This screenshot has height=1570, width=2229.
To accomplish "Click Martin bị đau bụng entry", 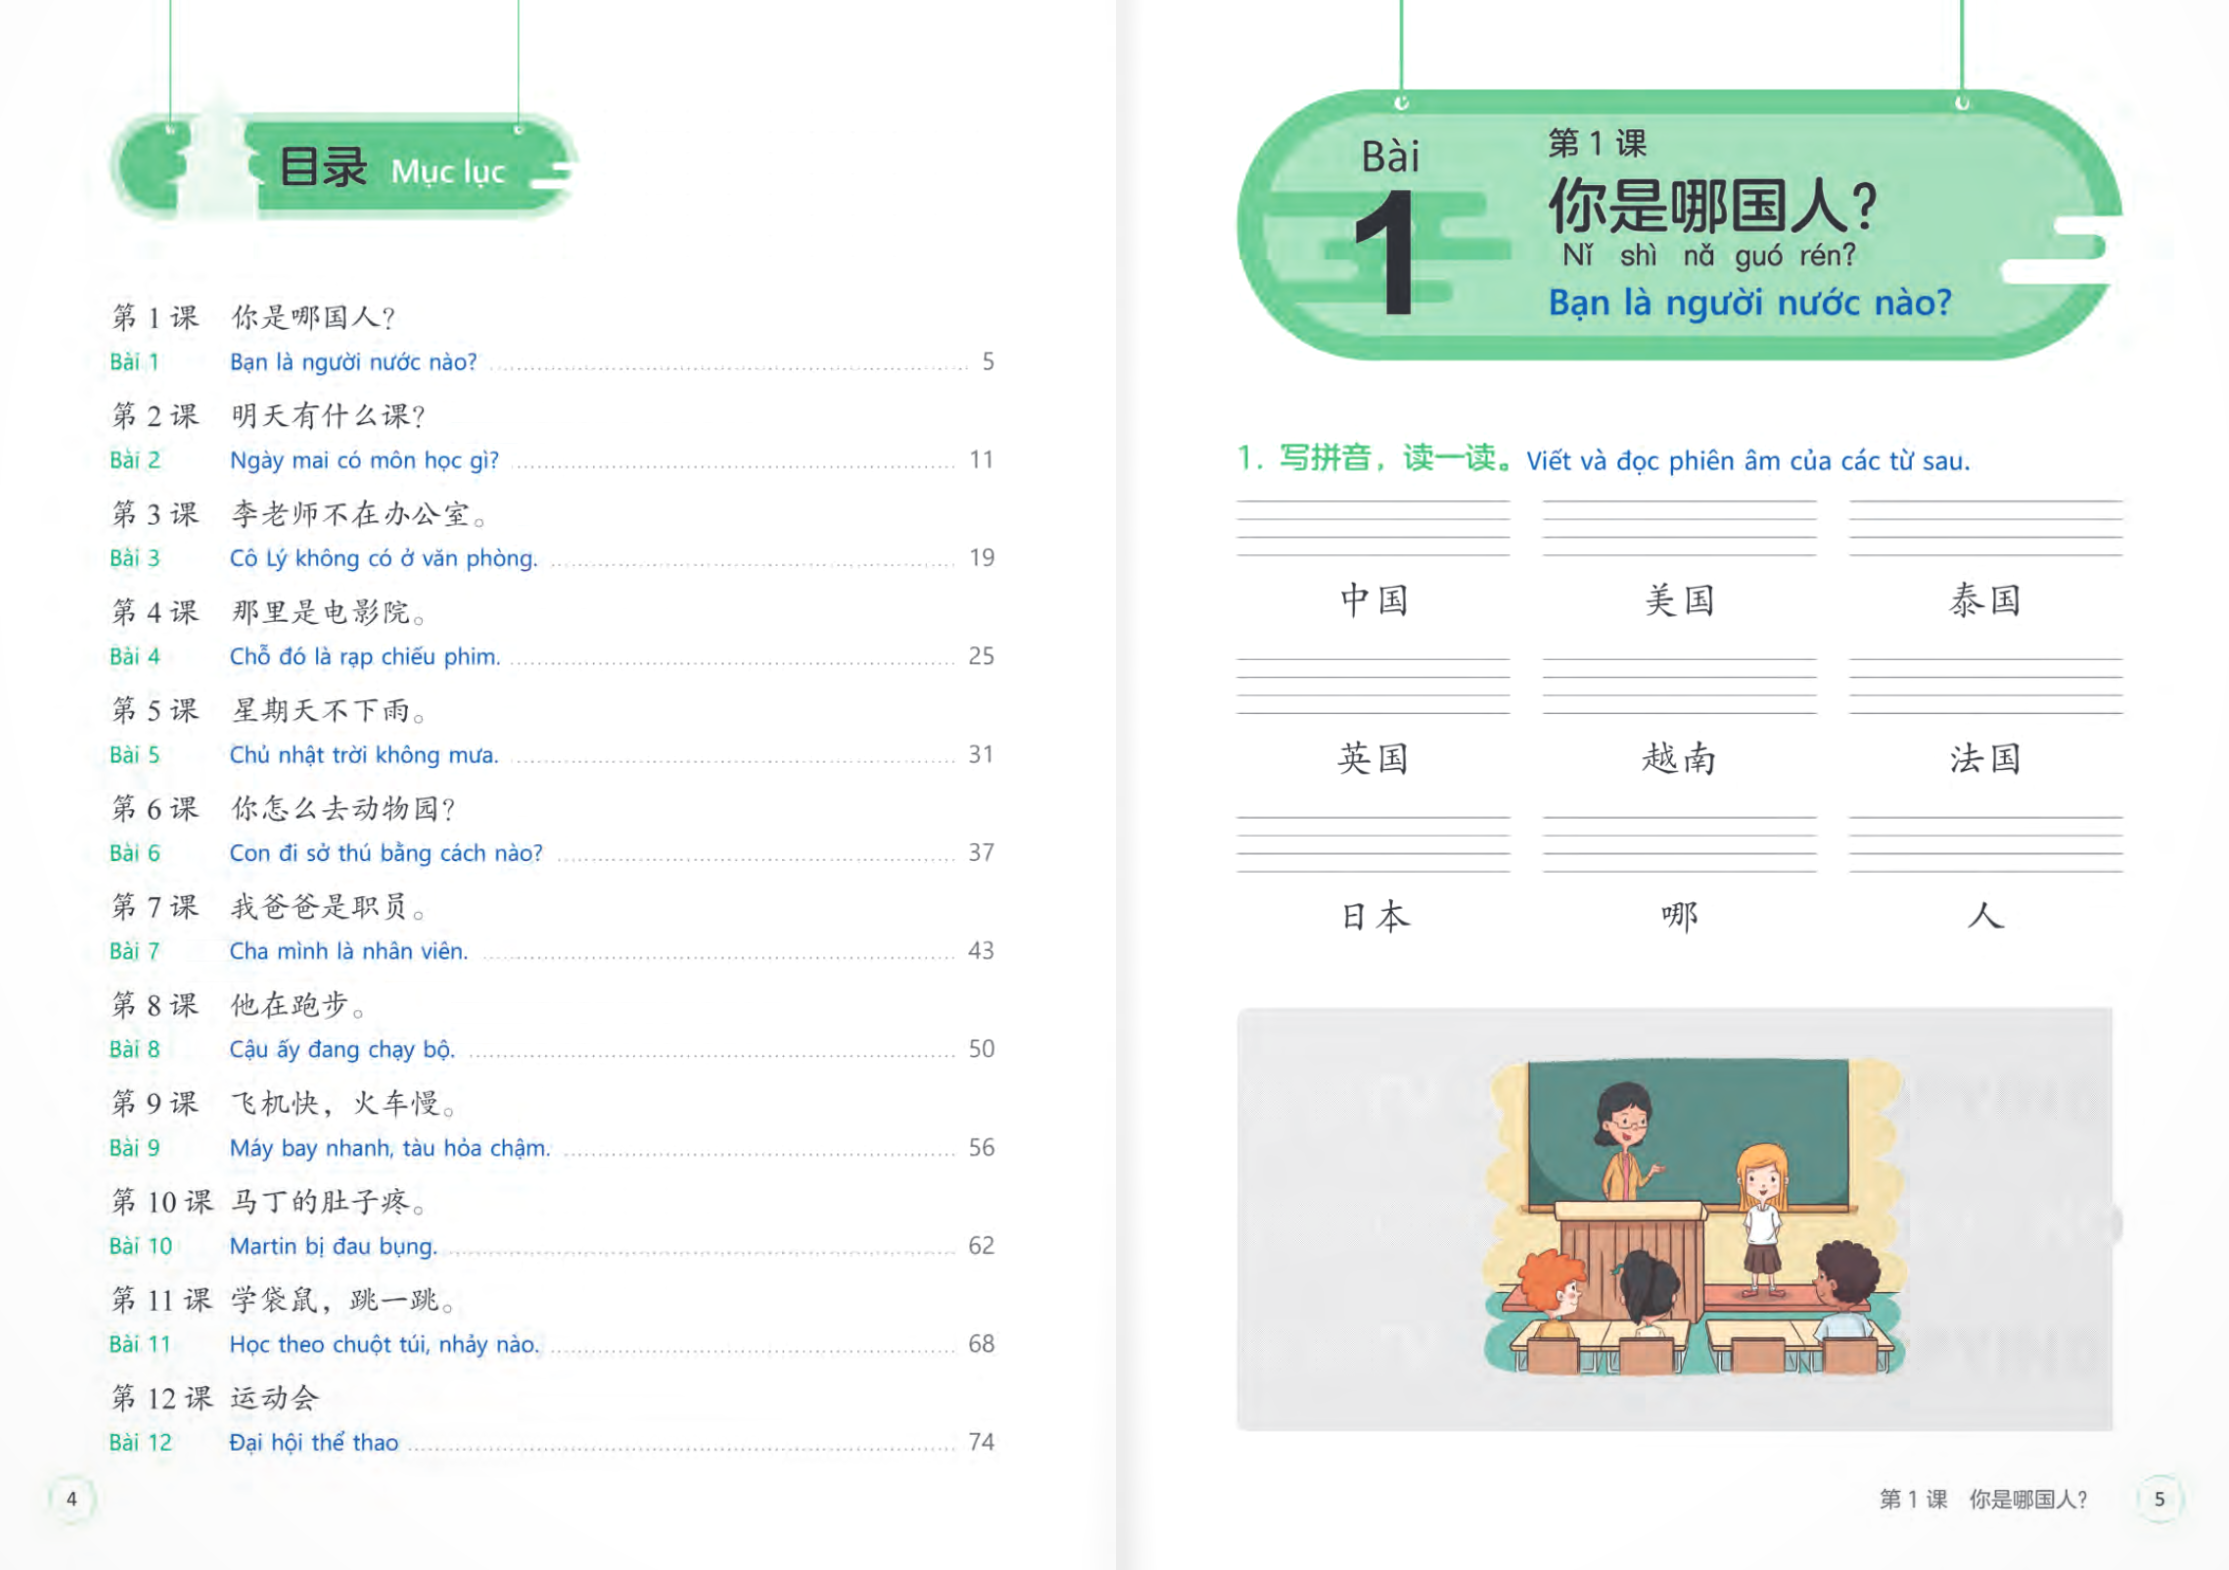I will point(334,1246).
